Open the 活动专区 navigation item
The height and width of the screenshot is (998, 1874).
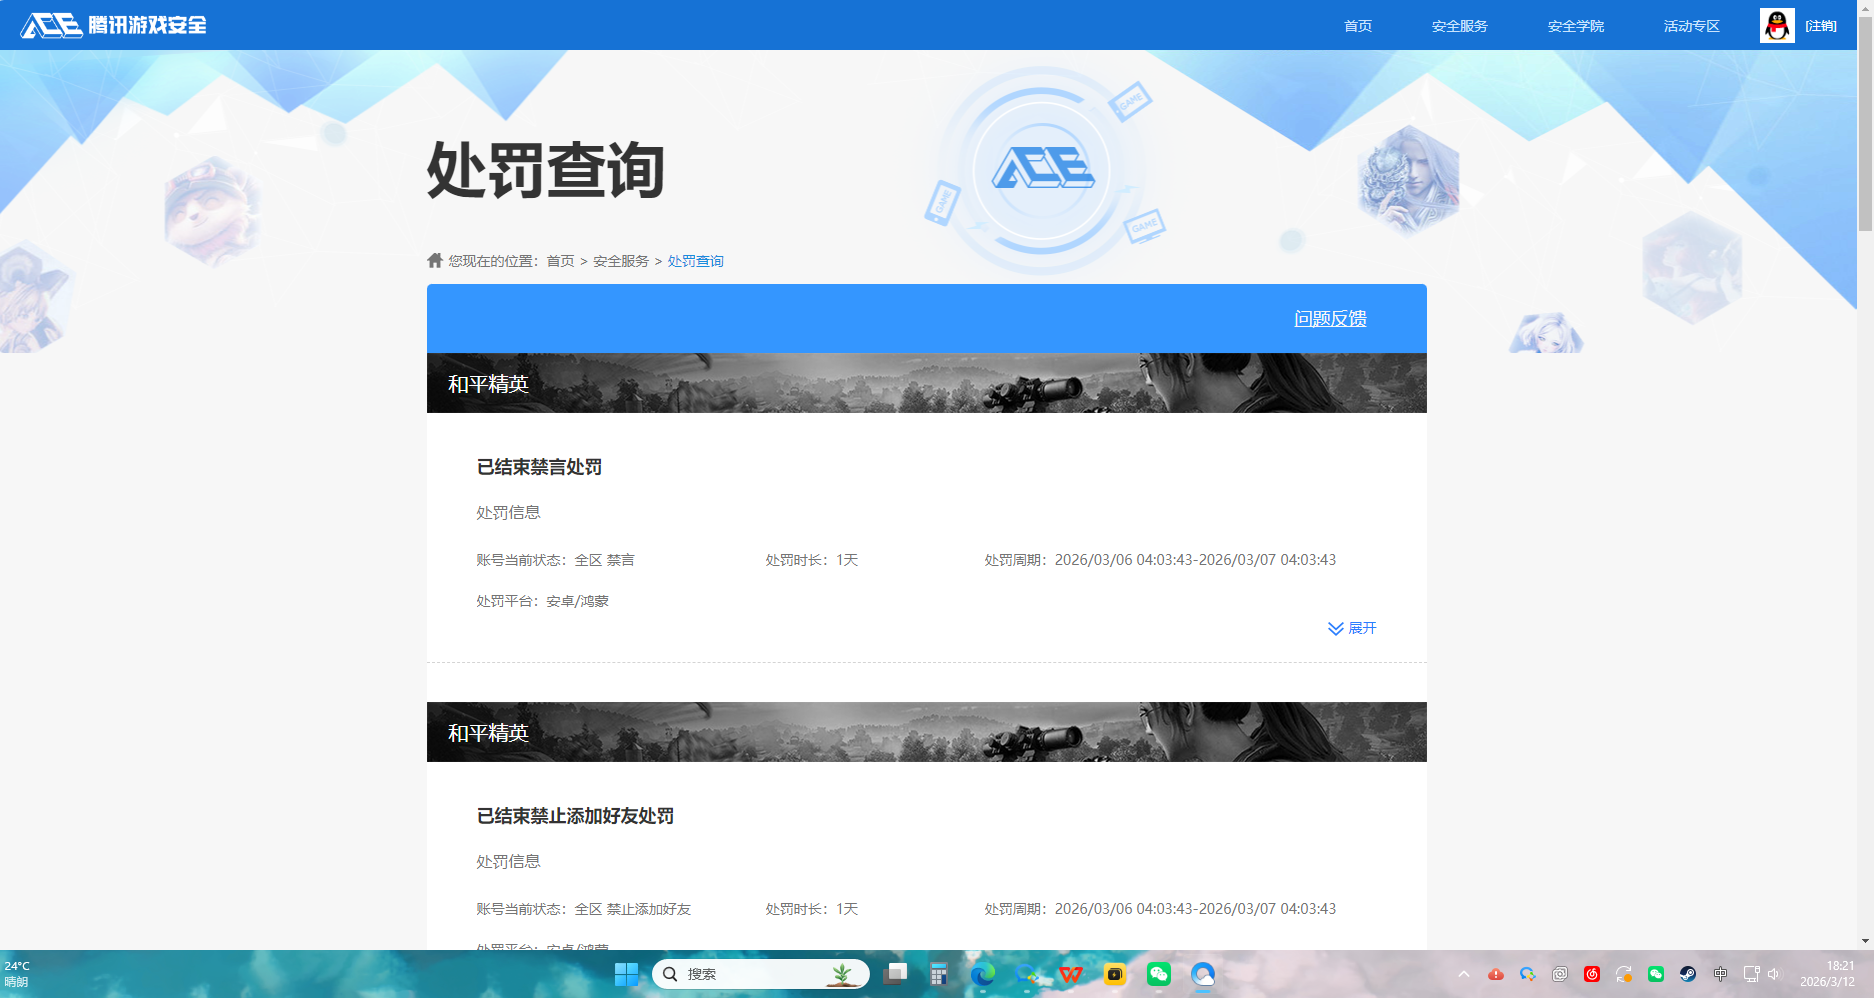point(1690,25)
